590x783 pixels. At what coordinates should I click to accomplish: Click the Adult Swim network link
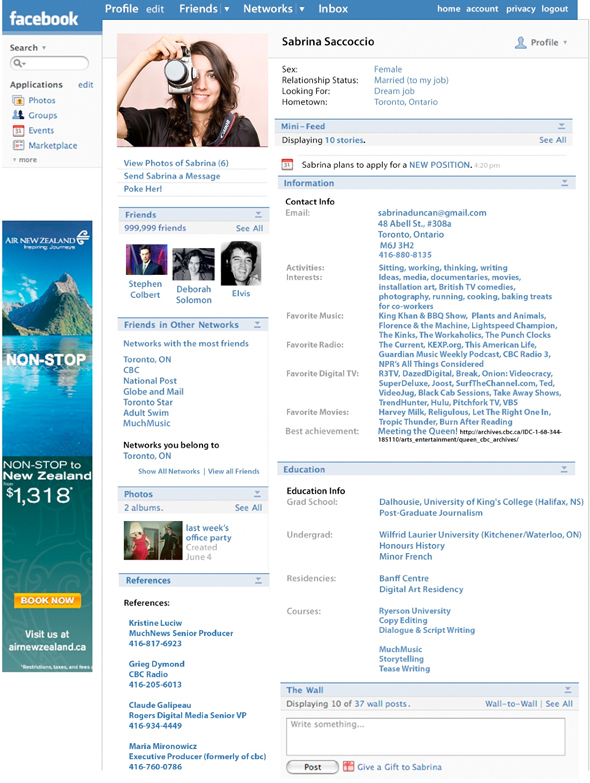tap(146, 413)
